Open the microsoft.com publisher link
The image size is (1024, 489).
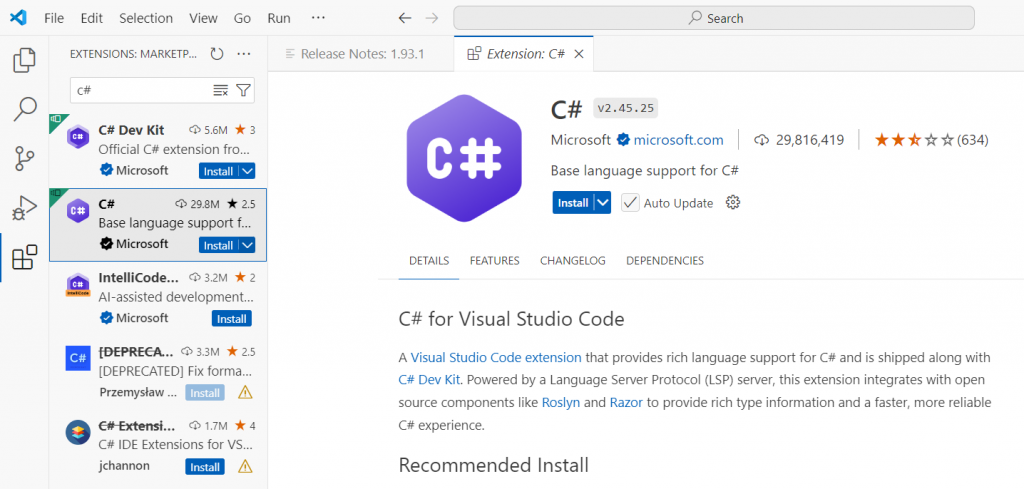tap(678, 140)
